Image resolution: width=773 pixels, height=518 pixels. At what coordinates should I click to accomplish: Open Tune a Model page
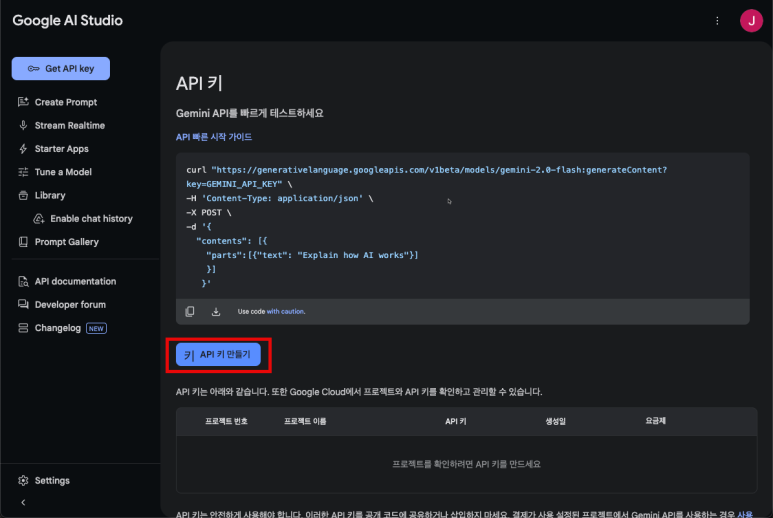point(63,172)
